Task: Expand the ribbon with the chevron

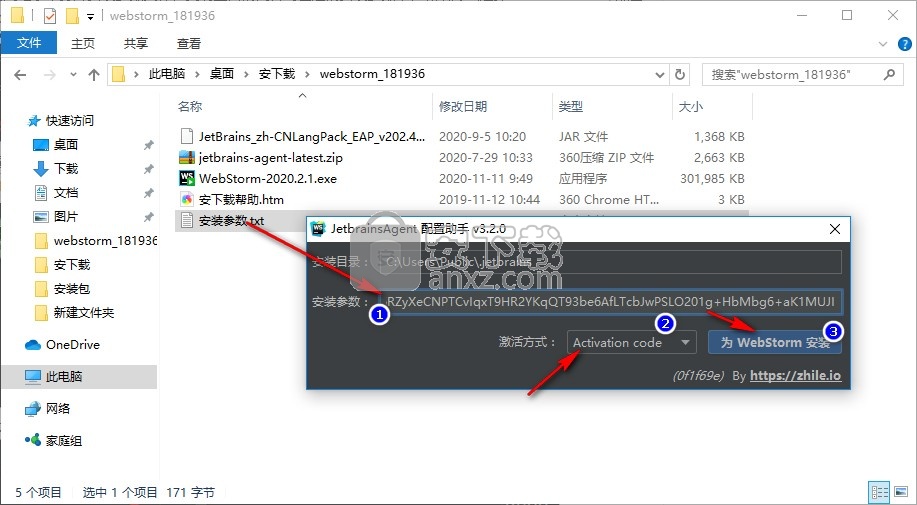Action: coord(883,44)
